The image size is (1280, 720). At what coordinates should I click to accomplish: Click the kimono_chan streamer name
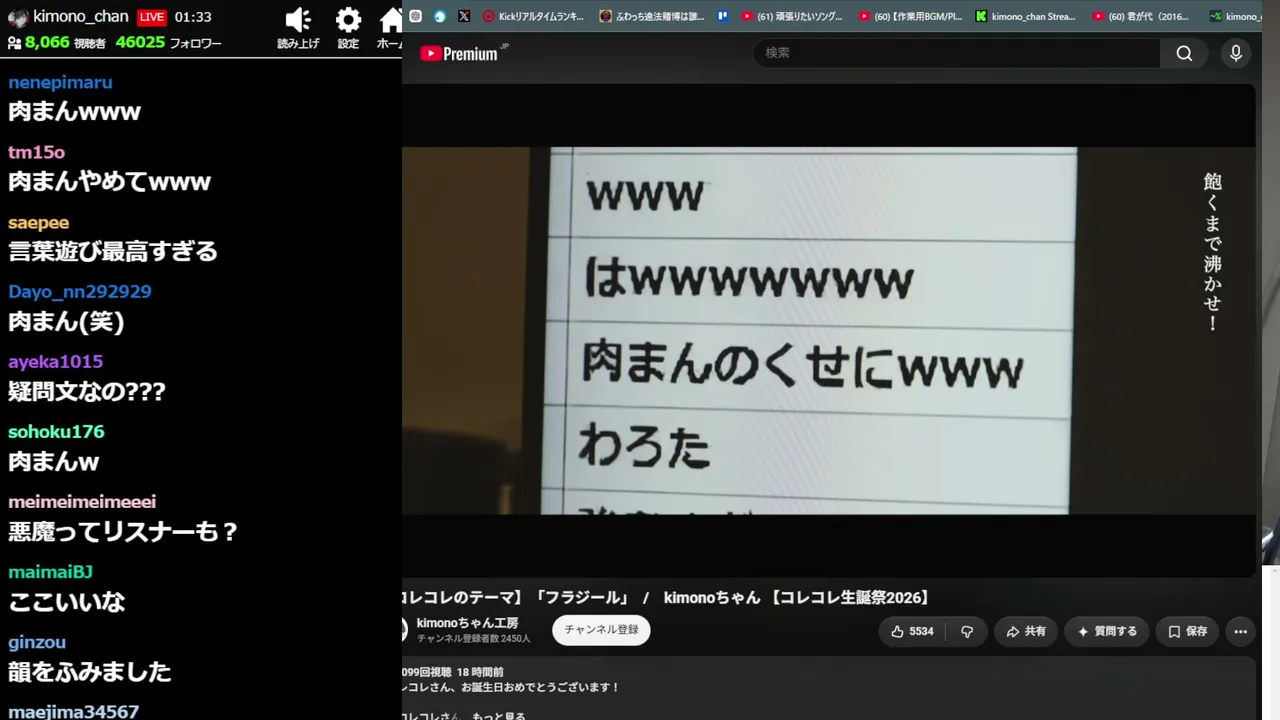(81, 17)
